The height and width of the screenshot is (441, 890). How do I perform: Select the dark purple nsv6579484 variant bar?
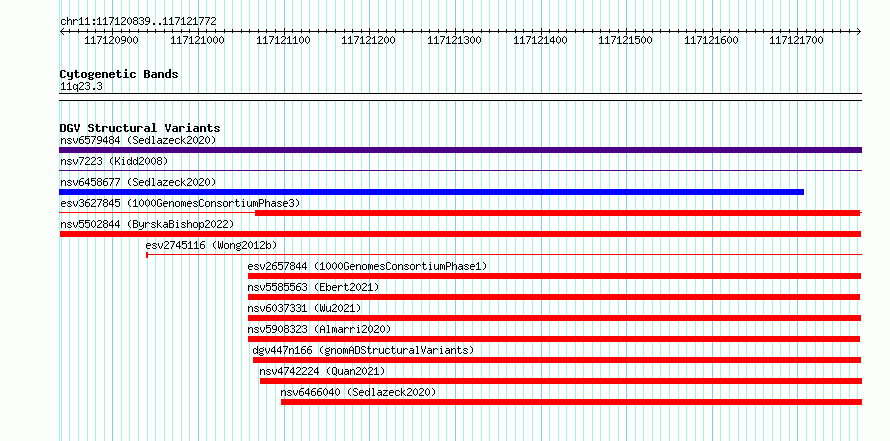460,150
